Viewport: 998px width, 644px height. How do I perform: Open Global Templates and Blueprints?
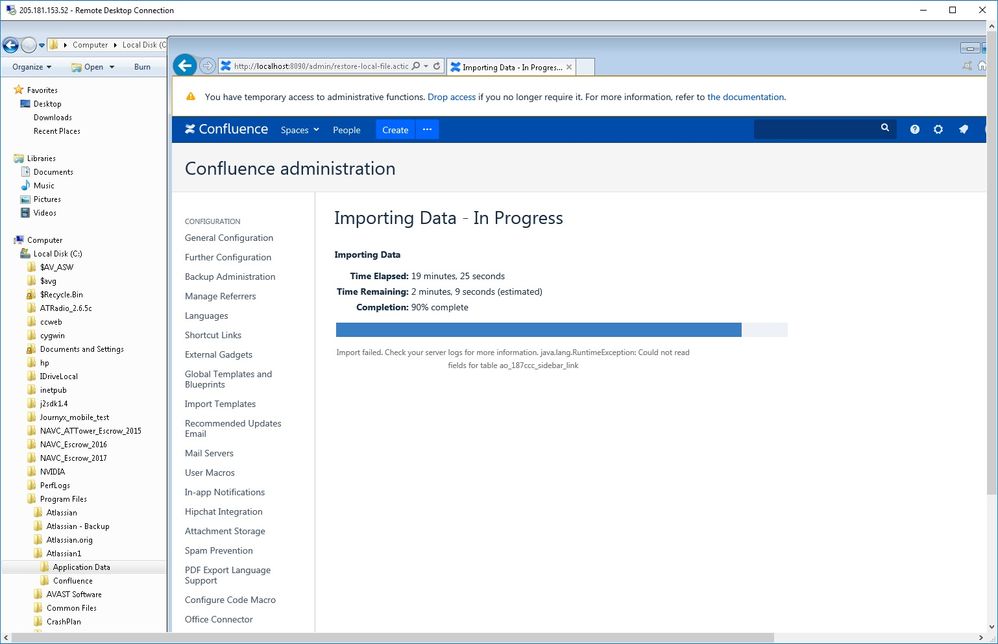point(228,379)
